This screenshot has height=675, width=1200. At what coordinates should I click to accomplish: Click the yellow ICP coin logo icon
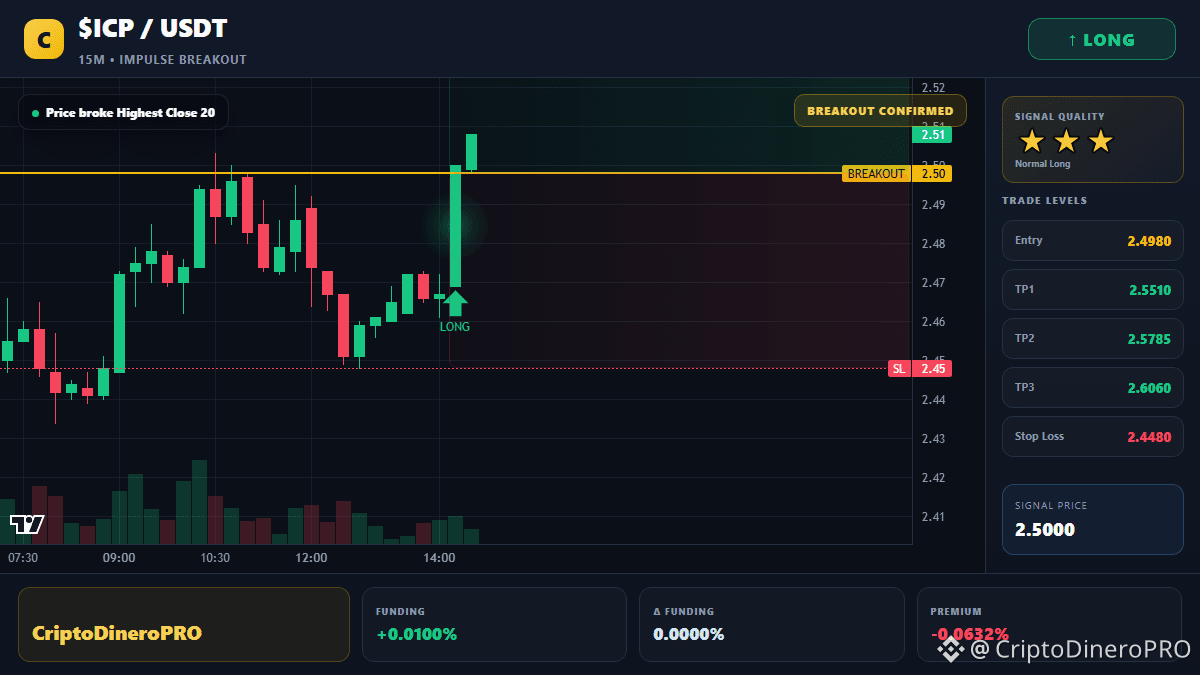click(44, 40)
